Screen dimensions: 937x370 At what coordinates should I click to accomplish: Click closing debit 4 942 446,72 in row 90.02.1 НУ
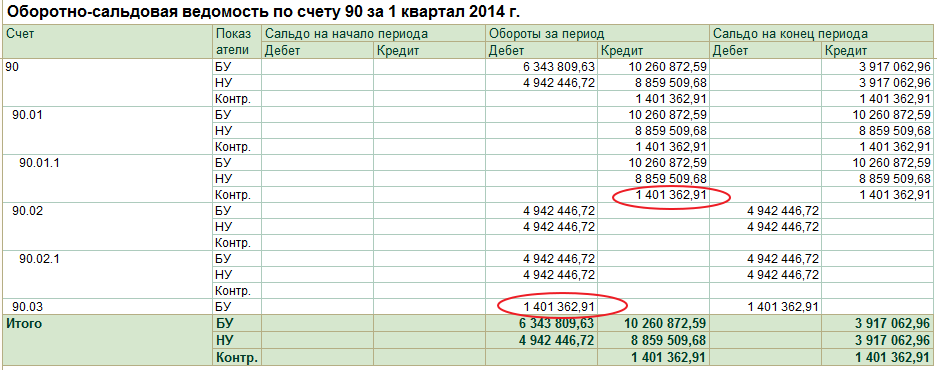pyautogui.click(x=782, y=274)
